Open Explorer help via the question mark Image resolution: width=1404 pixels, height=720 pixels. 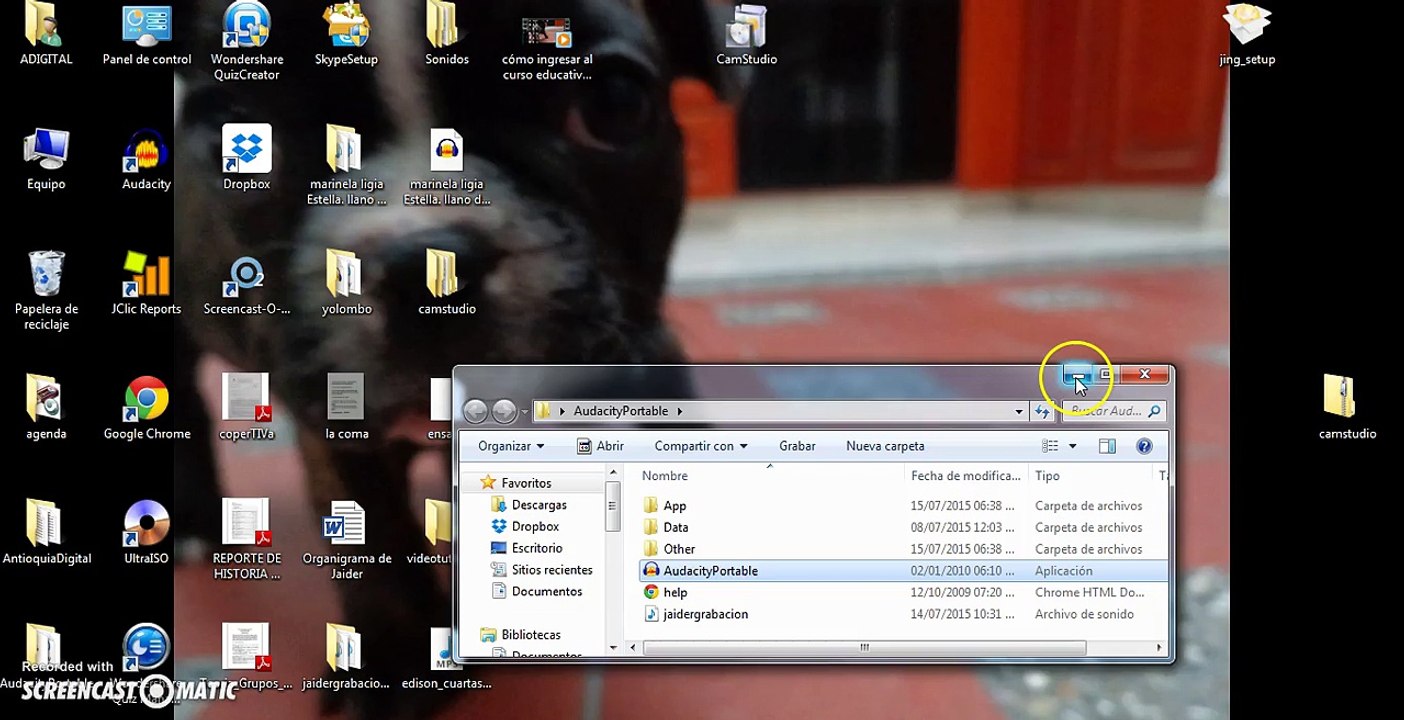(x=1144, y=446)
